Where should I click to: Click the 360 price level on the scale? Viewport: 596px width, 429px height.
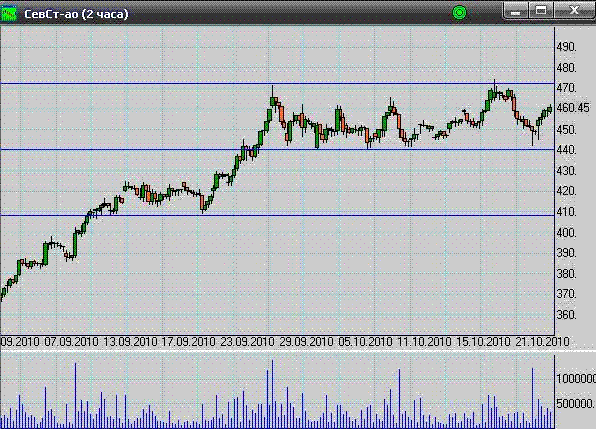[x=566, y=315]
